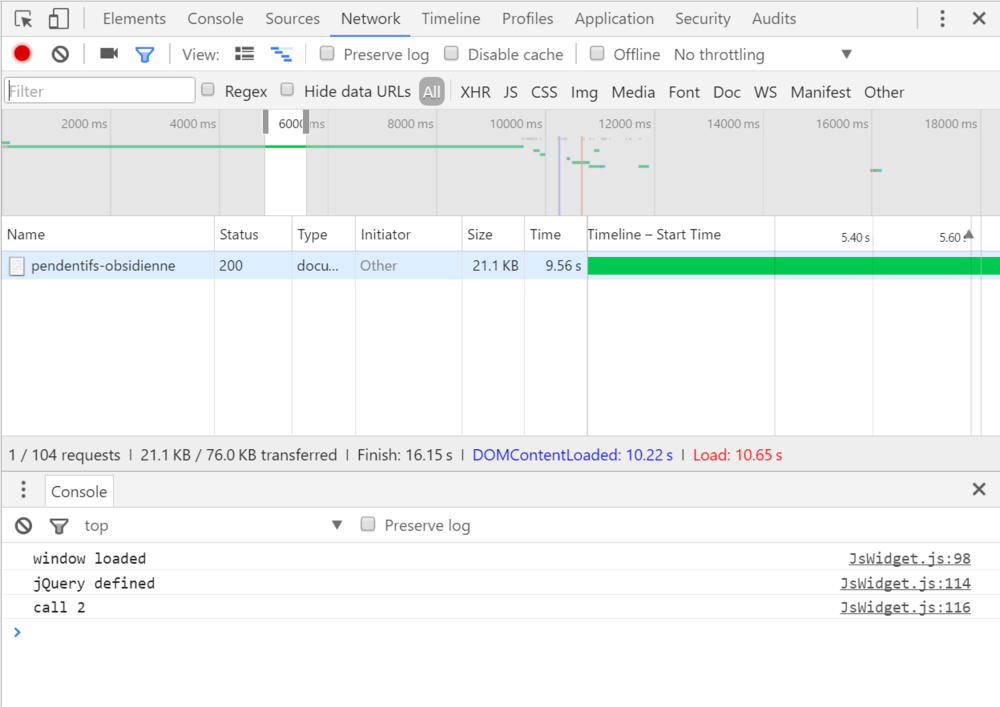The image size is (1000, 707).
Task: Open JsWidget.js:114 source link
Action: coord(905,583)
